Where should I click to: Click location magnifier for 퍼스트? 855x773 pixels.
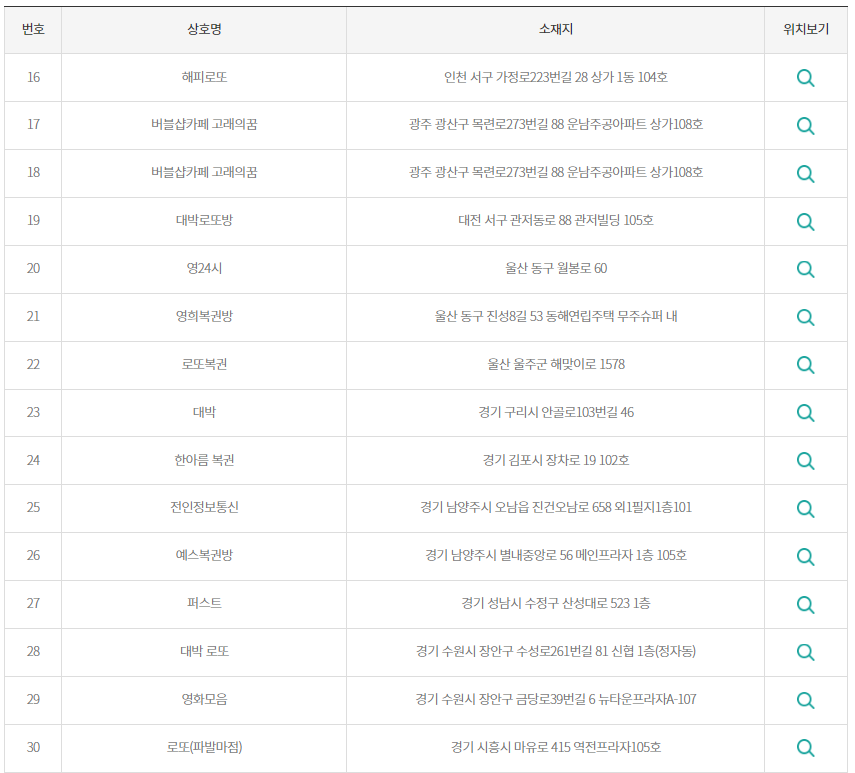[805, 605]
